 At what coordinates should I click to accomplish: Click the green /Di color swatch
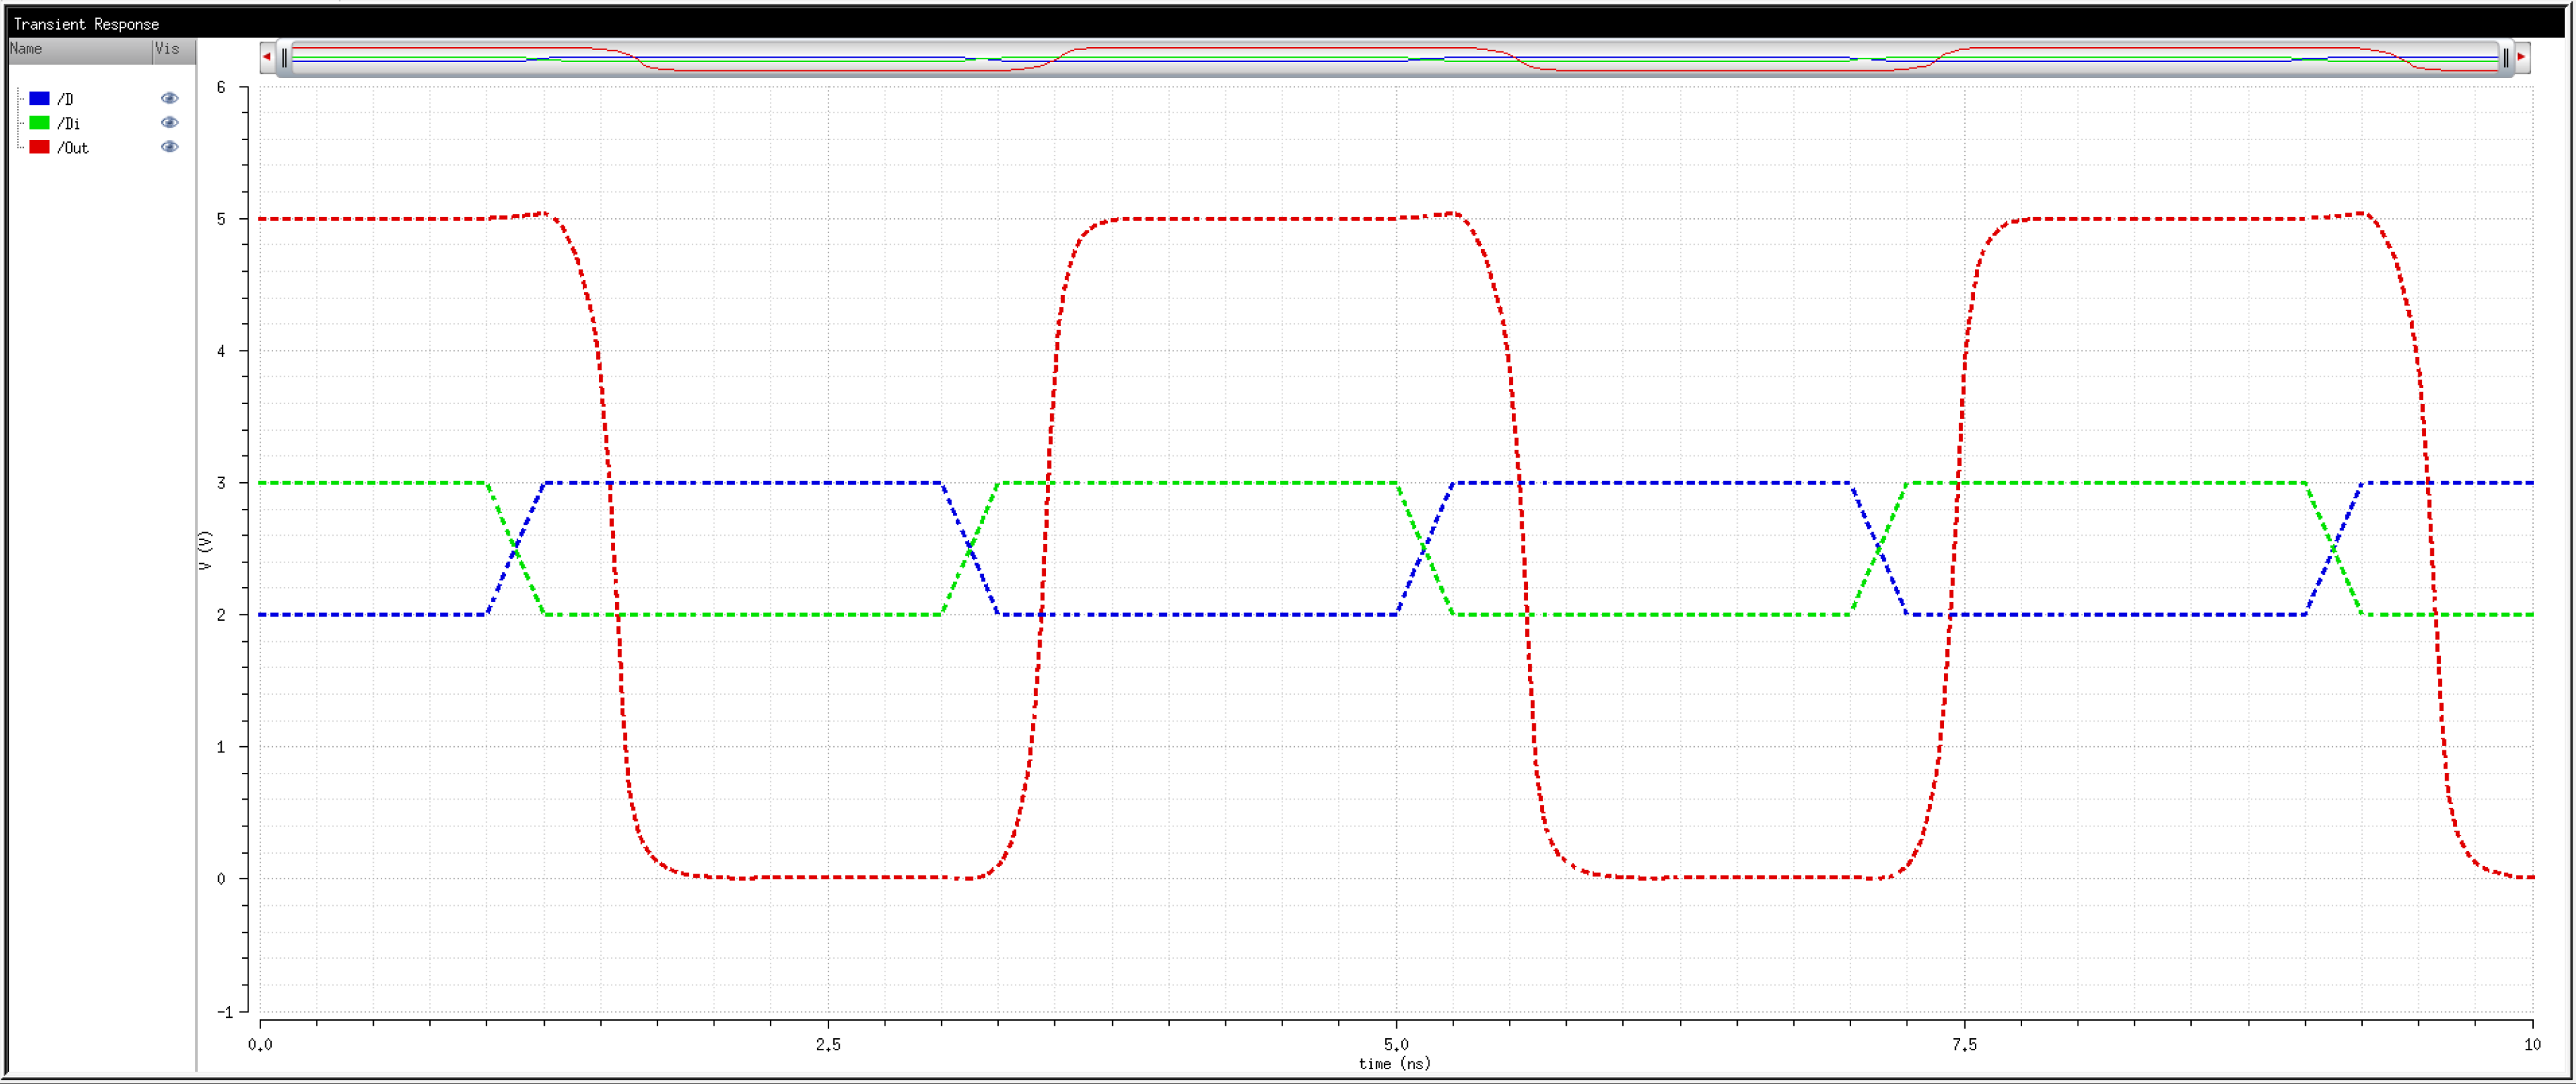[x=39, y=123]
